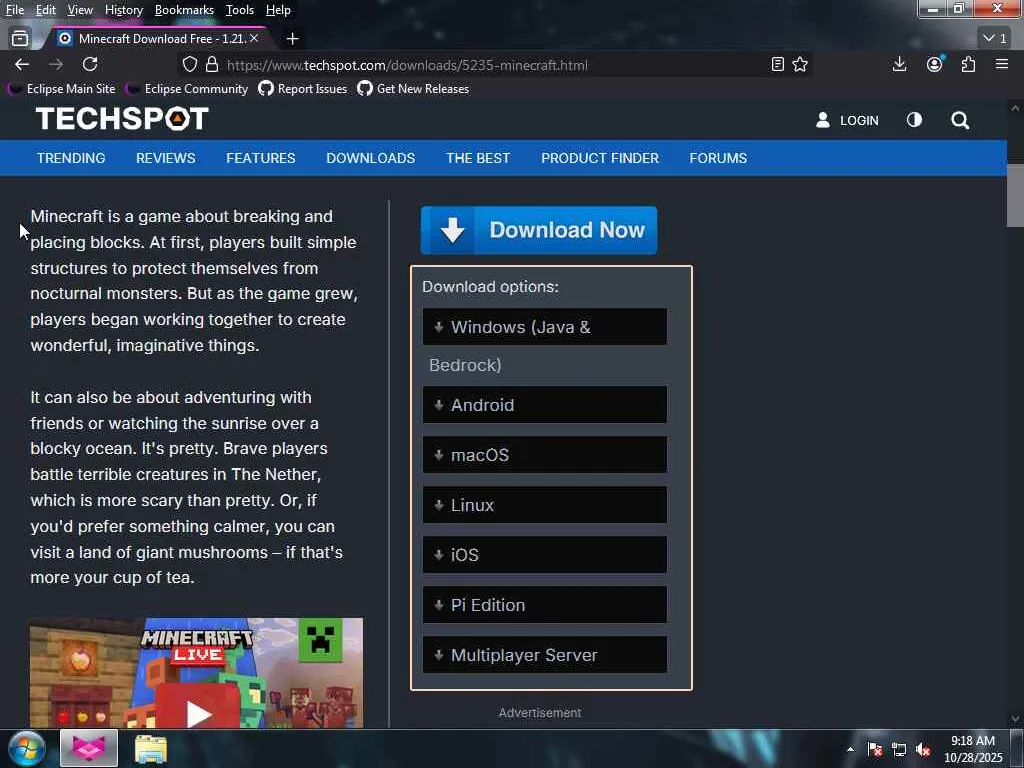The width and height of the screenshot is (1024, 768).
Task: Click the TechSpot LOGIN link
Action: pyautogui.click(x=847, y=120)
